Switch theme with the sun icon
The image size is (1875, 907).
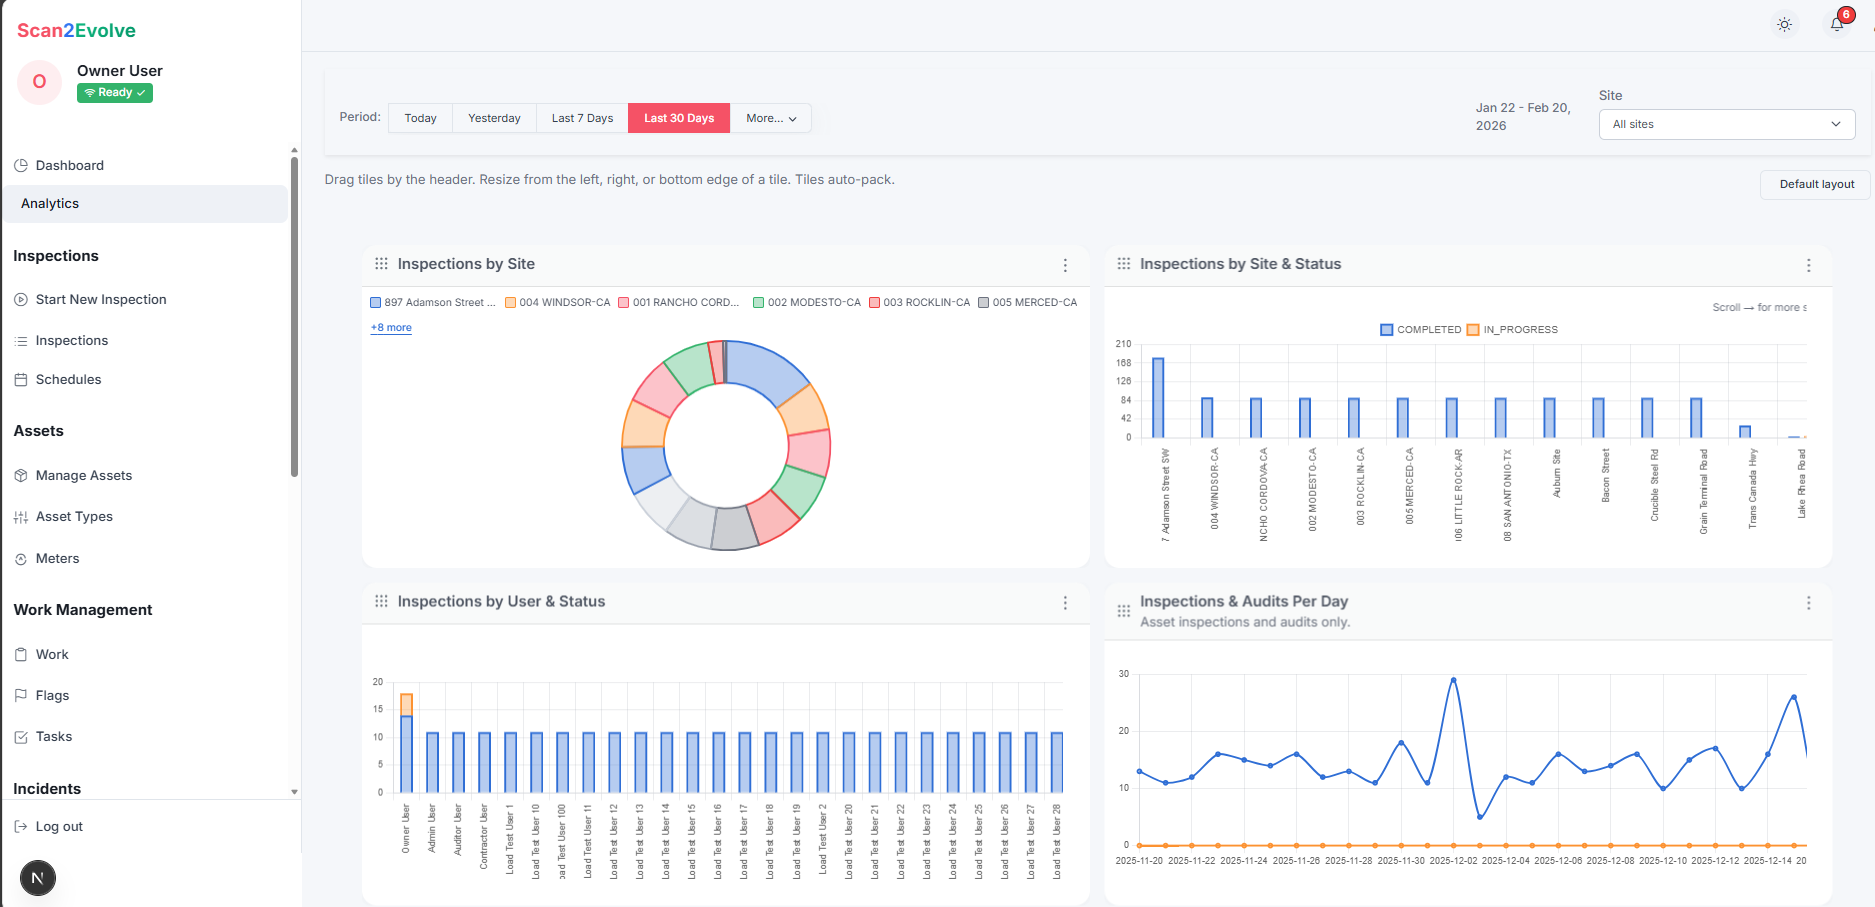coord(1784,24)
